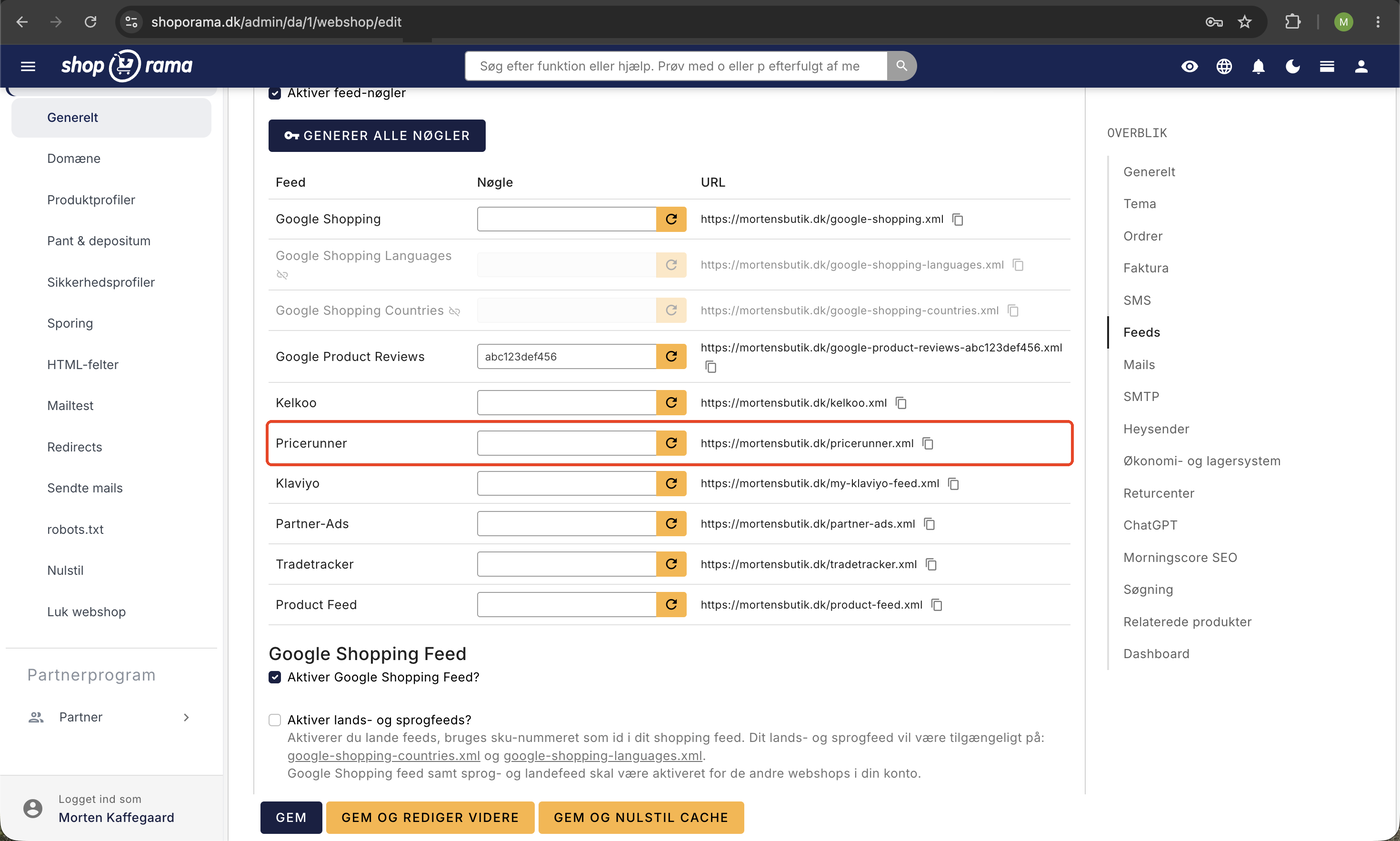
Task: Copy the Google Shopping feed URL
Action: coord(958,219)
